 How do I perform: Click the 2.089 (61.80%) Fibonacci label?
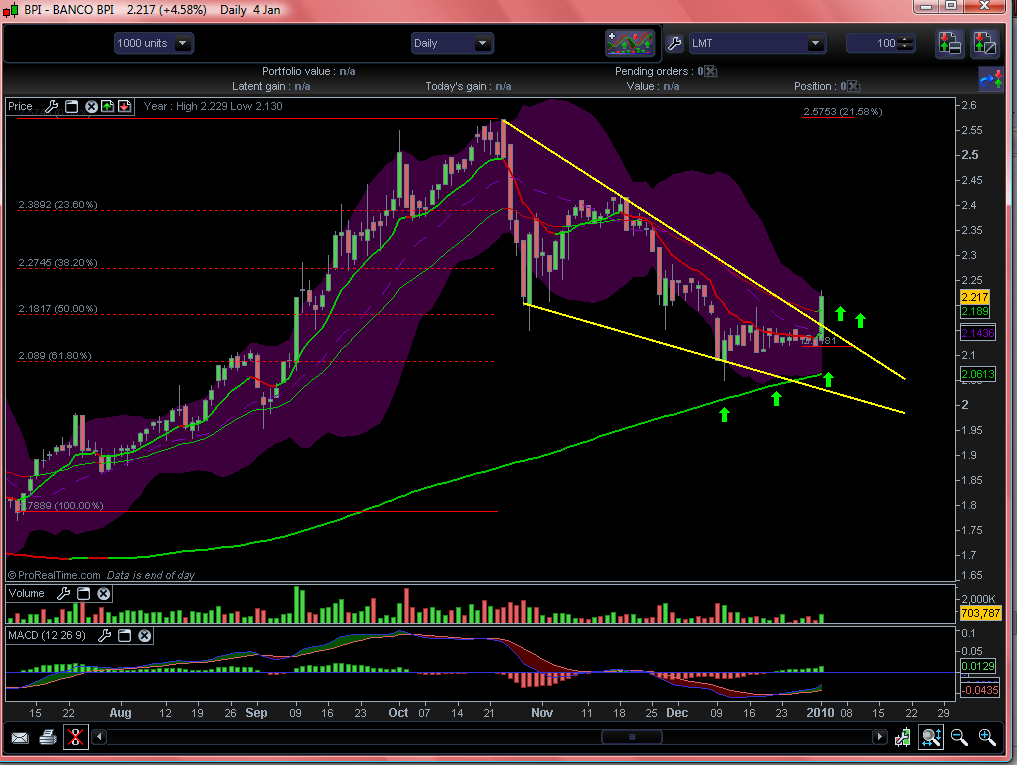click(54, 356)
